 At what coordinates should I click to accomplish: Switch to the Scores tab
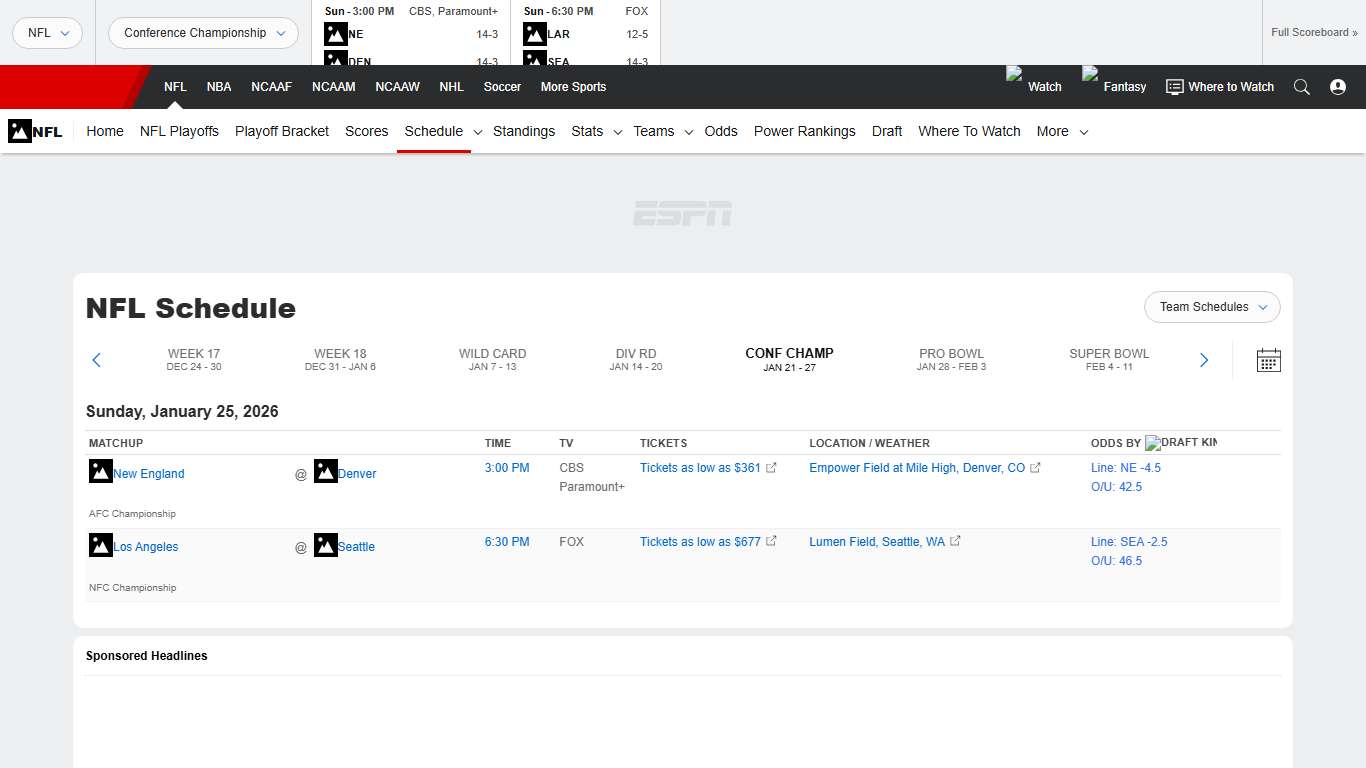click(x=366, y=131)
